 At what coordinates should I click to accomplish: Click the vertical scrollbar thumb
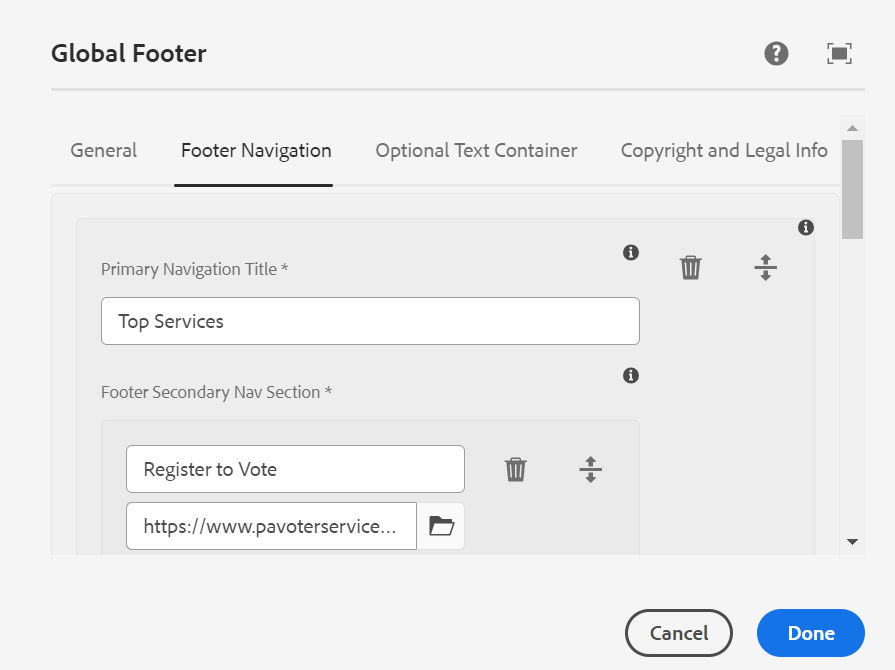[x=852, y=189]
